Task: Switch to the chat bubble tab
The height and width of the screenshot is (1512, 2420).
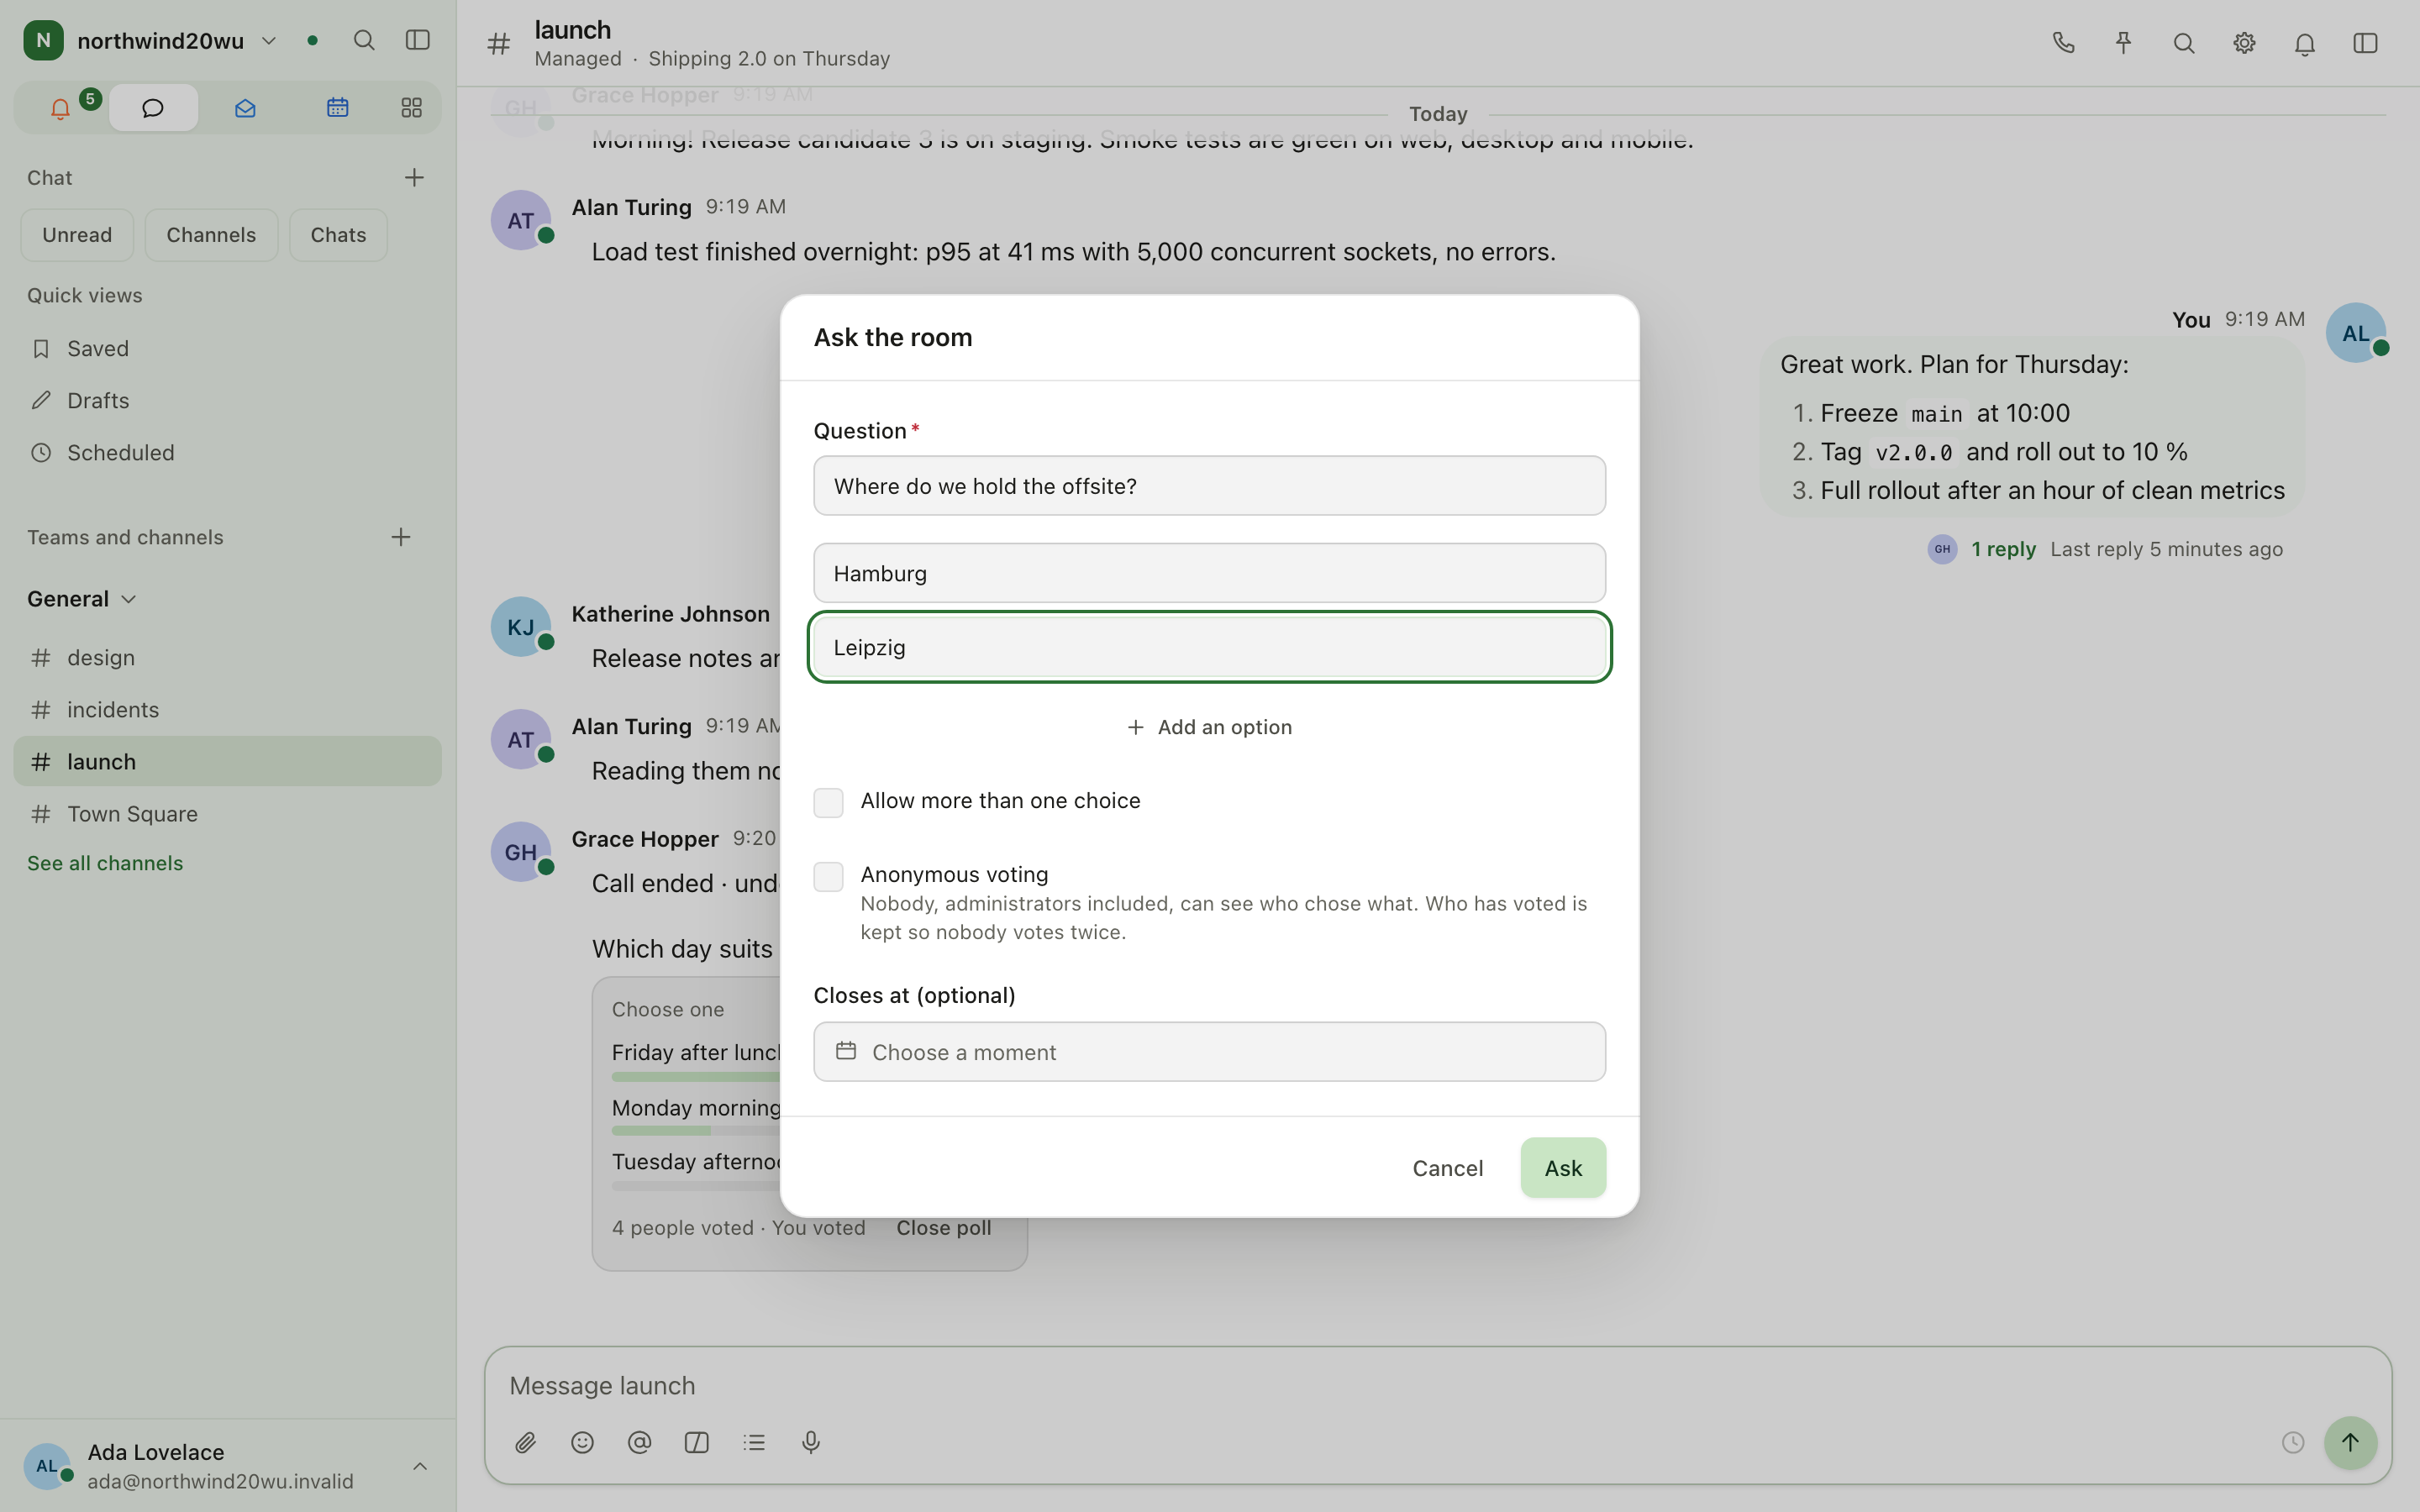Action: 153,108
